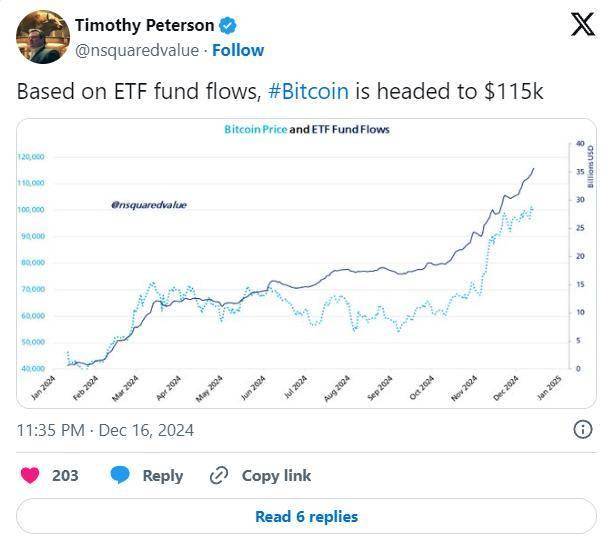Click the @nsquaredvalue watermark in chart
Image resolution: width=612 pixels, height=539 pixels.
click(149, 205)
